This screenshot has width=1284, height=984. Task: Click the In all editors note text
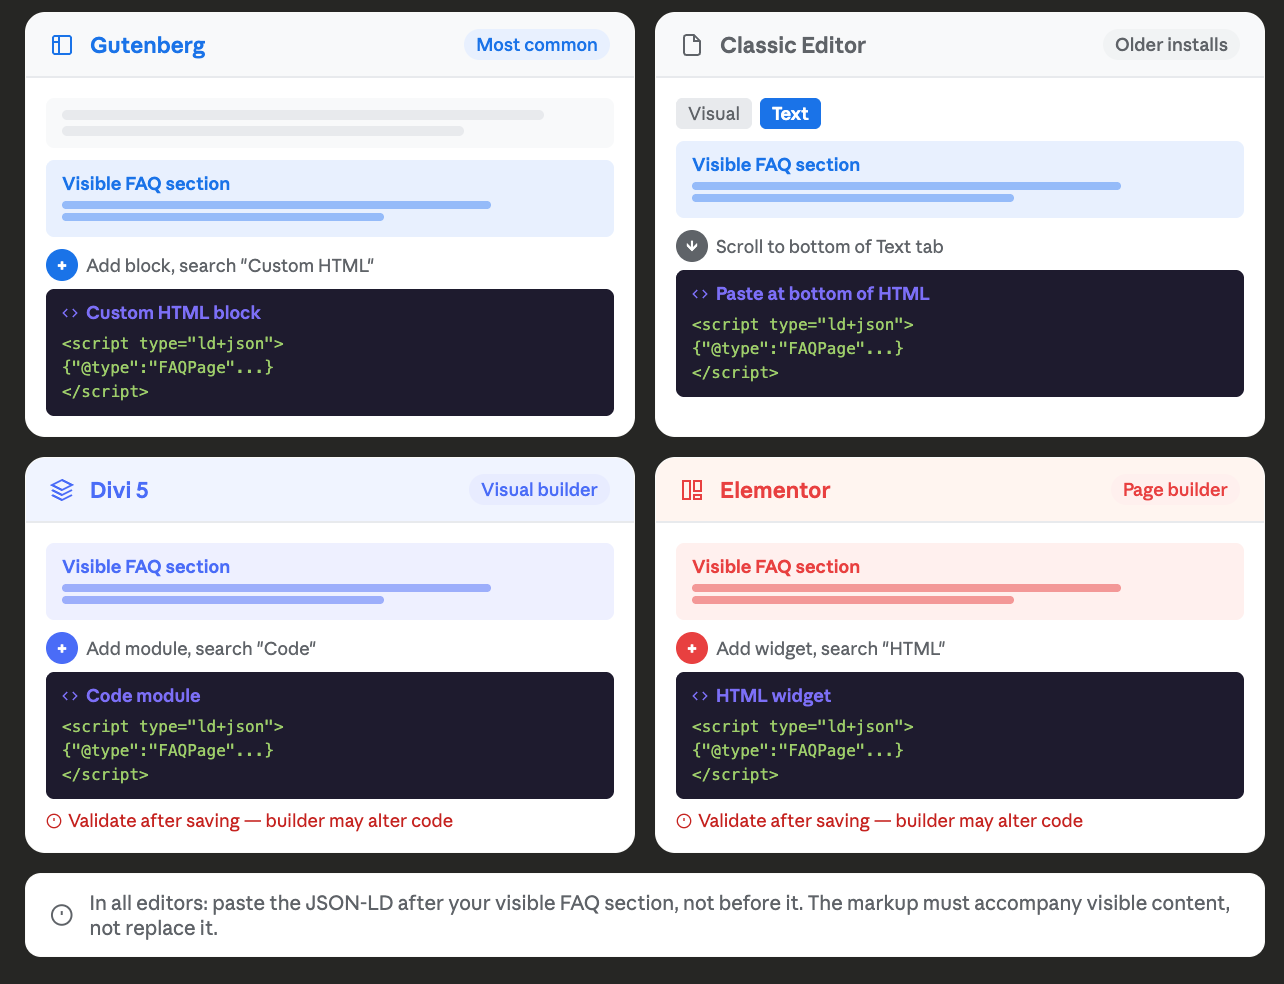660,916
